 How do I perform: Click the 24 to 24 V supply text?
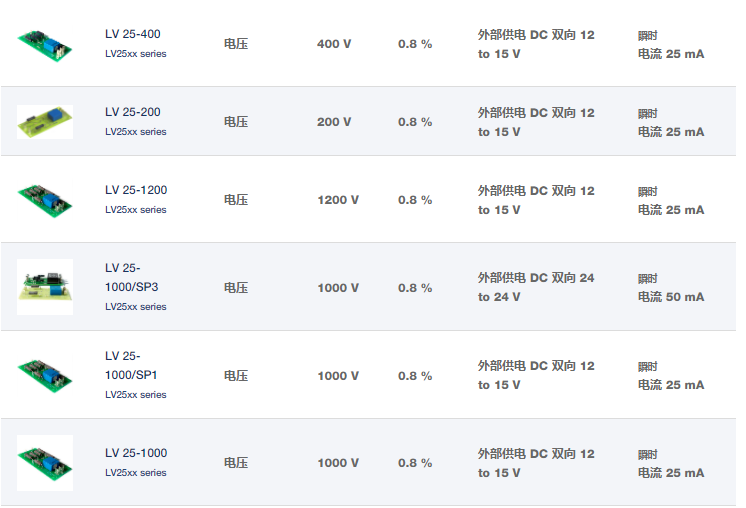pyautogui.click(x=536, y=287)
